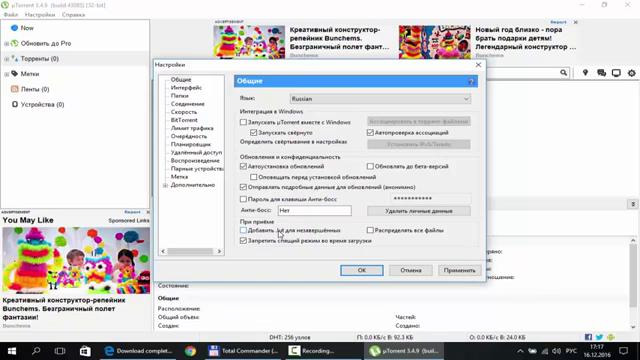Toggle Запускать свёрнуто checkbox
Image resolution: width=640 pixels, height=360 pixels.
(x=253, y=133)
